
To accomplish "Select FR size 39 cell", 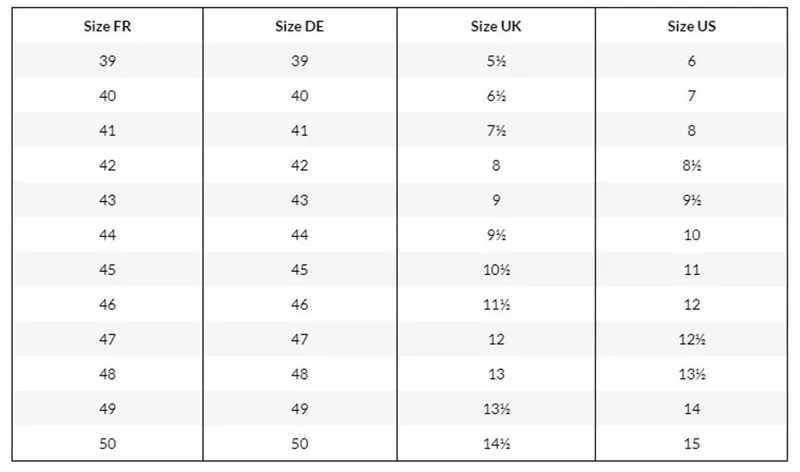I will tap(107, 61).
